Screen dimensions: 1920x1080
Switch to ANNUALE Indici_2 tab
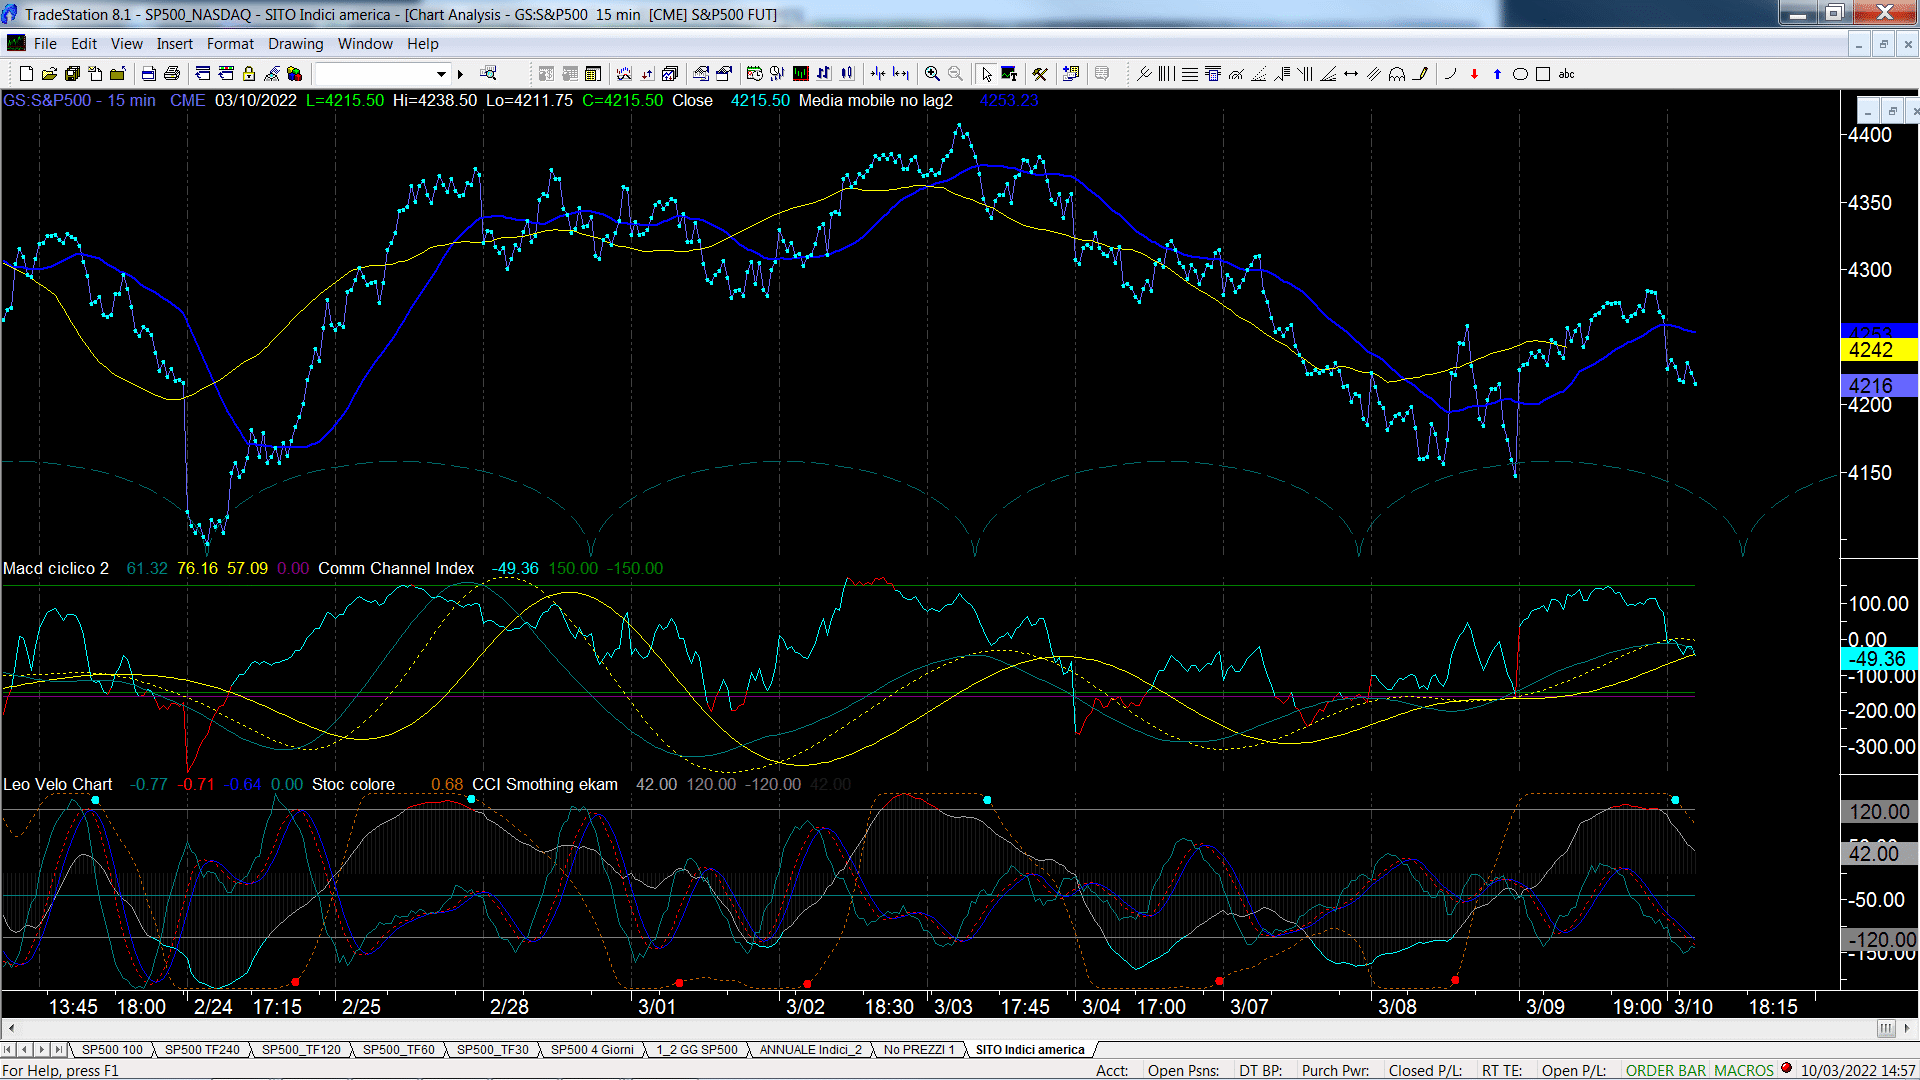click(810, 1050)
